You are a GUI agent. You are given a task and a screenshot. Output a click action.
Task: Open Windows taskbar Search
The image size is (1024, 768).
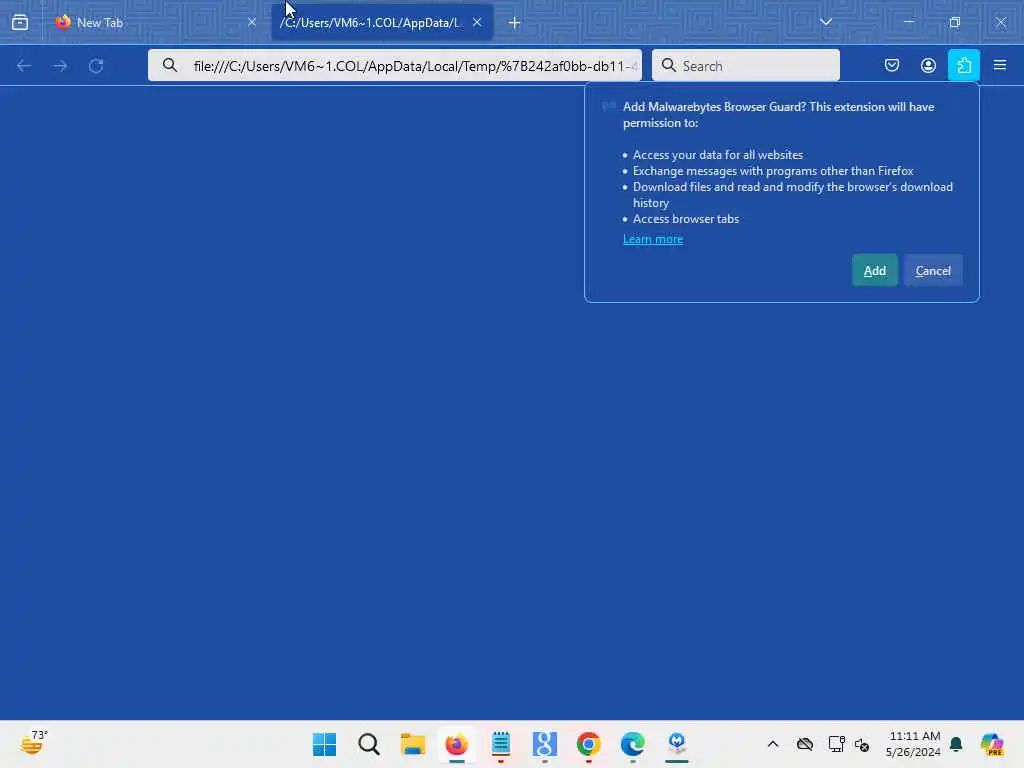(368, 744)
